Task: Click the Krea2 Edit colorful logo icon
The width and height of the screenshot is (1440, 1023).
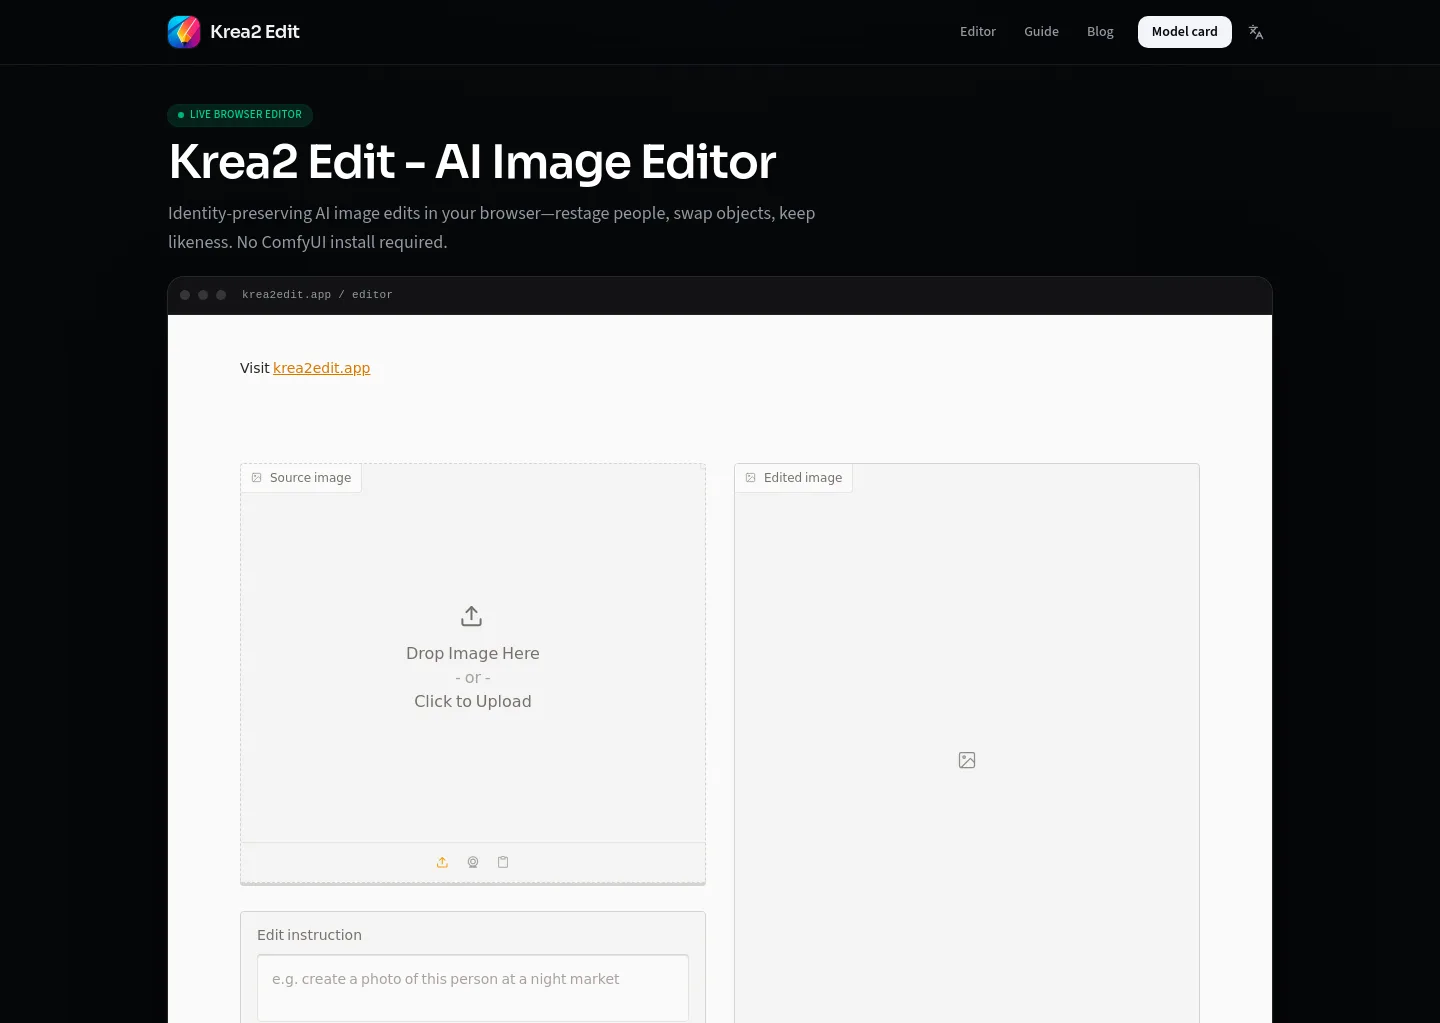Action: 184,32
